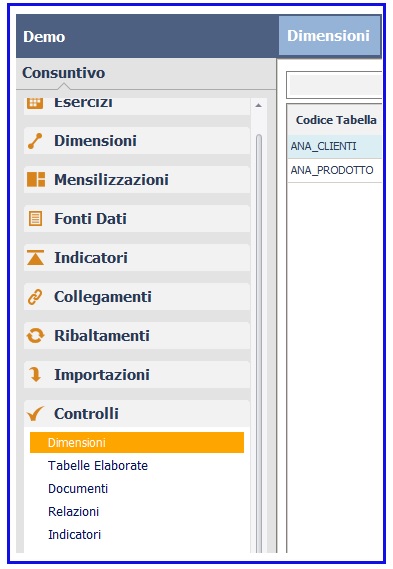Click the Dimensioni connector icon
The image size is (393, 569).
point(35,141)
